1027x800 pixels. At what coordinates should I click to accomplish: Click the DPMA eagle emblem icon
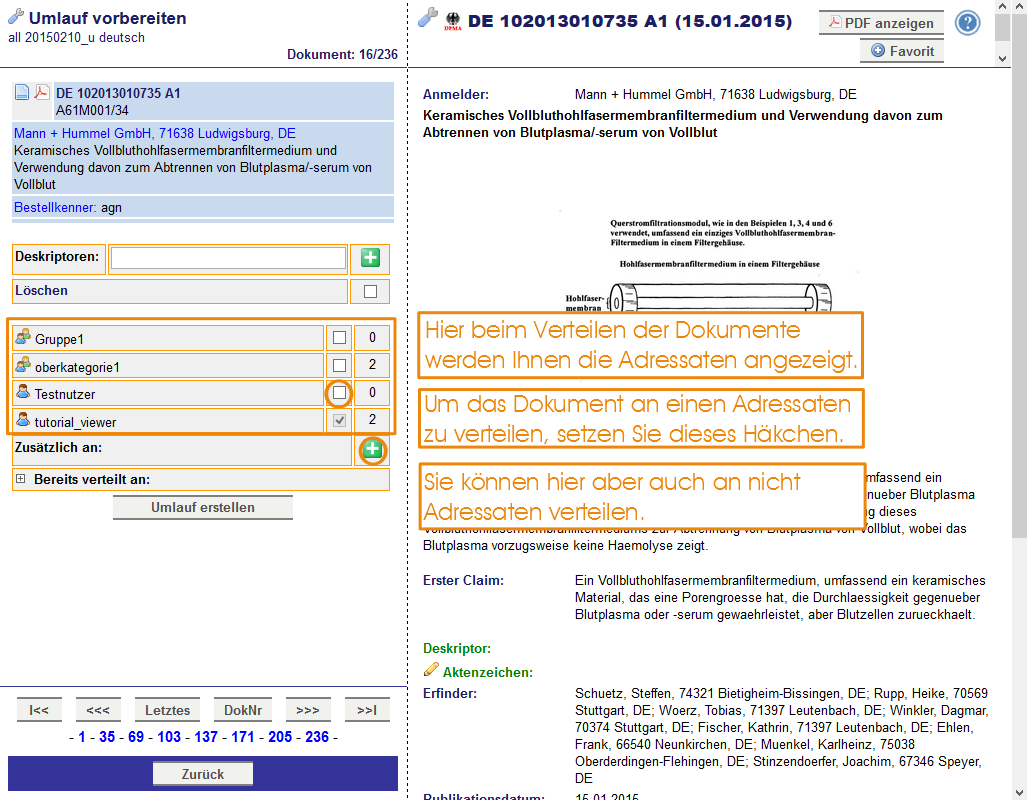(x=453, y=22)
